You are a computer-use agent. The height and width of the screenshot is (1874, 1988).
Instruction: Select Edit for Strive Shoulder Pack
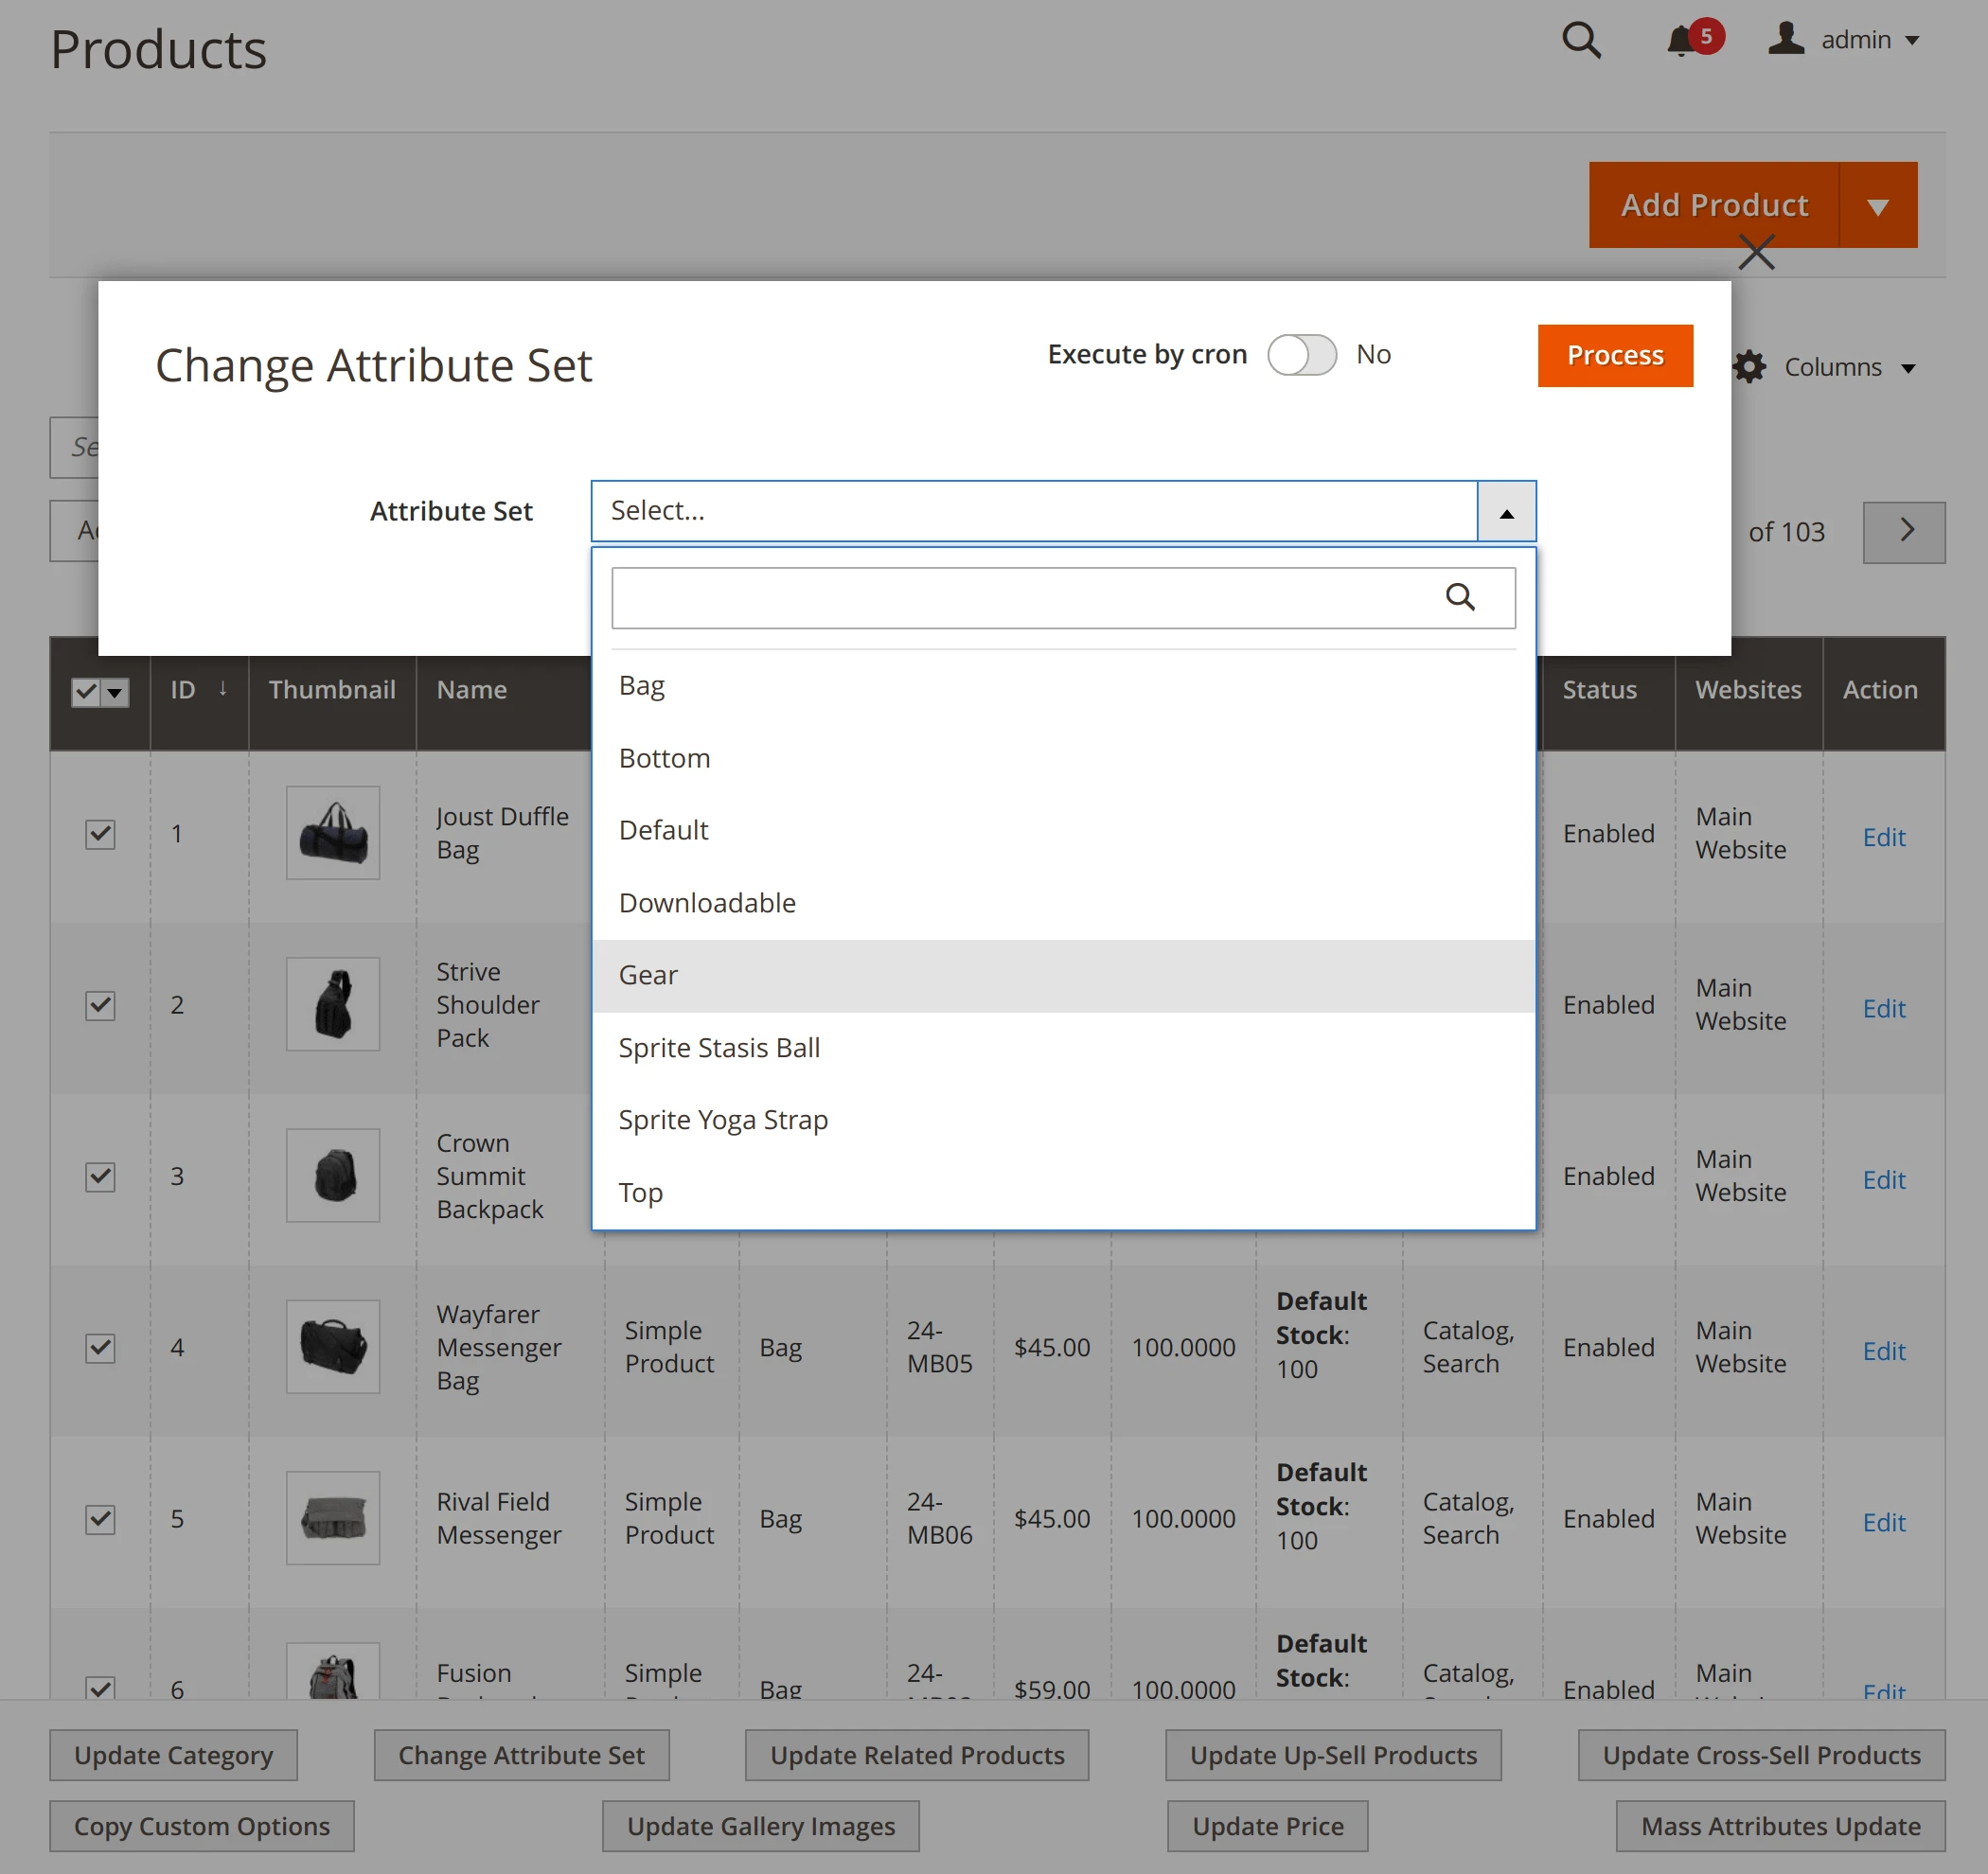click(x=1884, y=1008)
